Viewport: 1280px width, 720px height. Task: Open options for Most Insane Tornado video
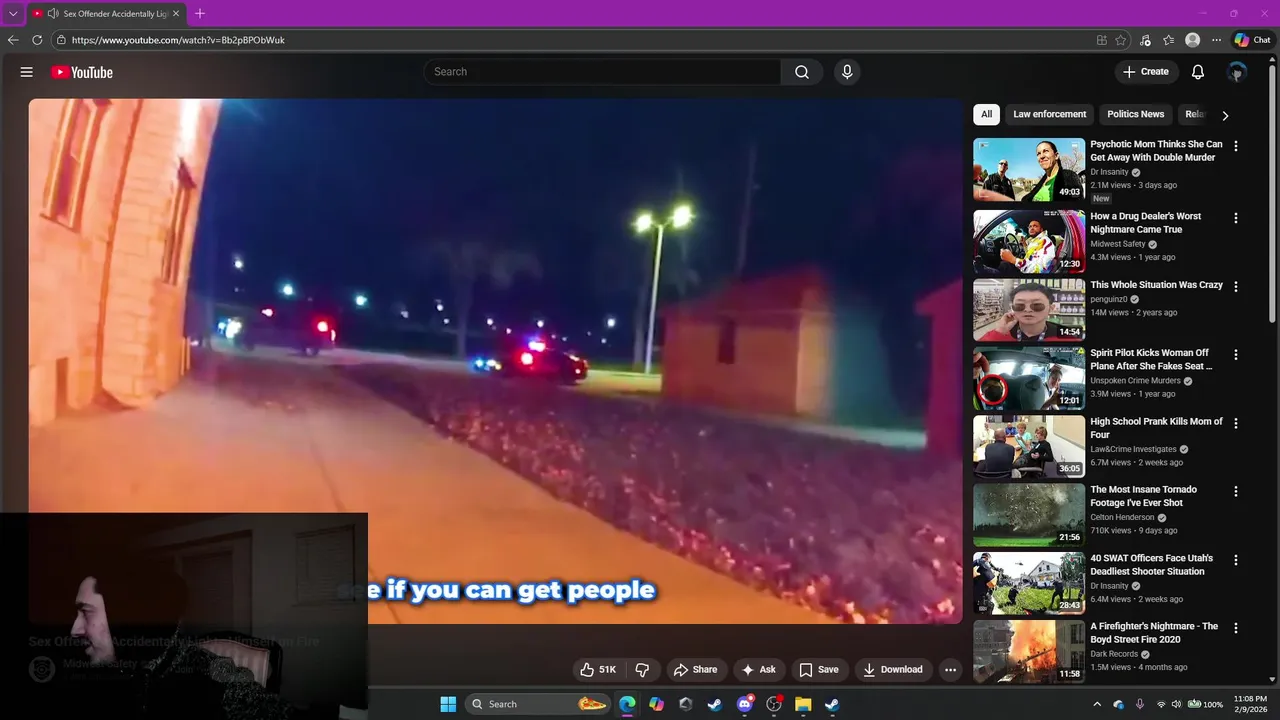1235,491
